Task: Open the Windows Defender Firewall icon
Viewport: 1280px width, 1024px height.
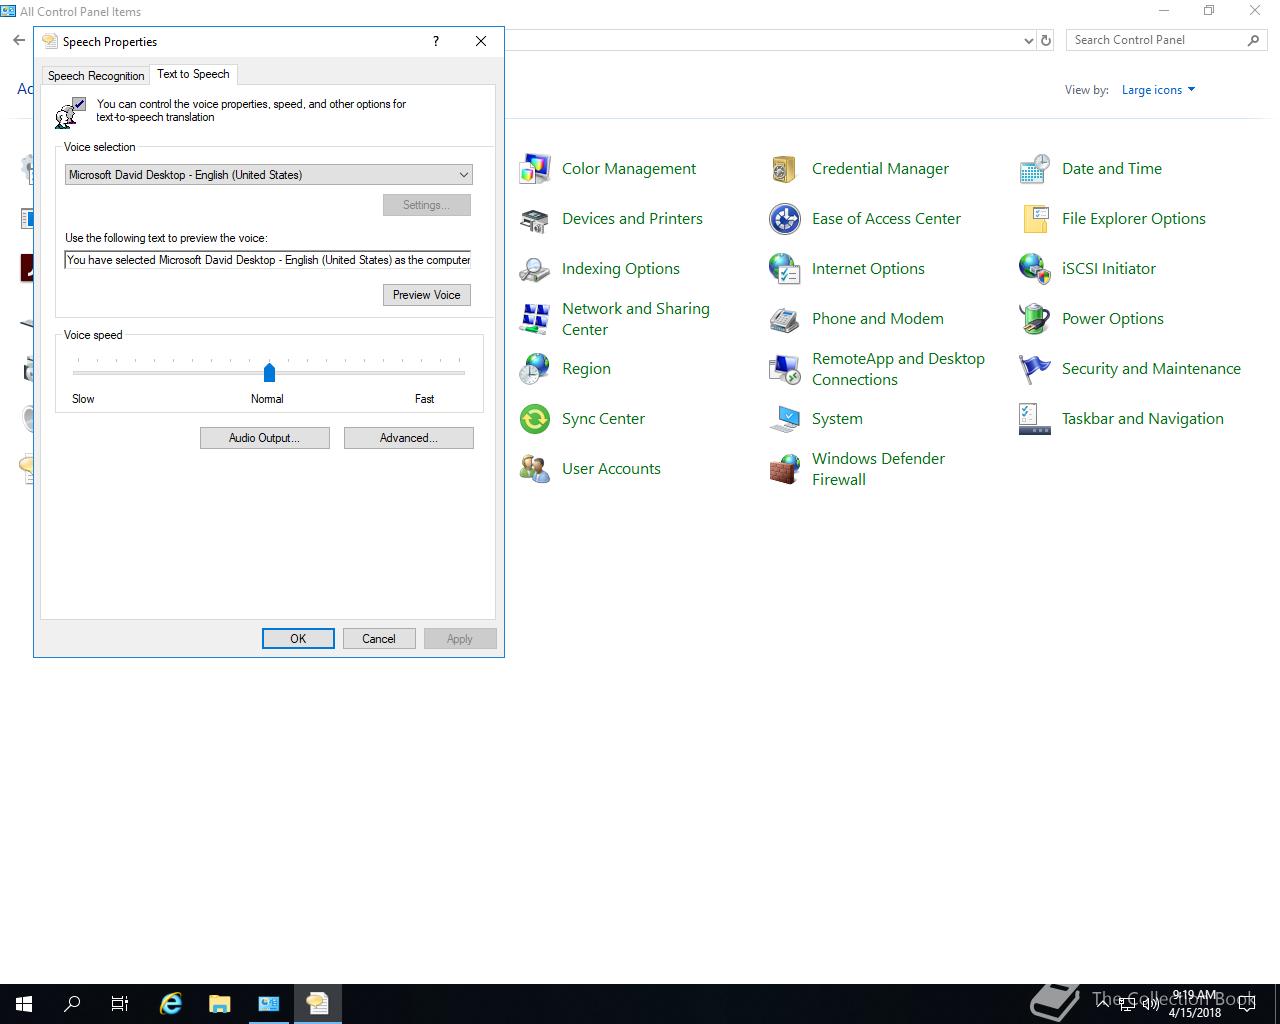Action: click(785, 469)
